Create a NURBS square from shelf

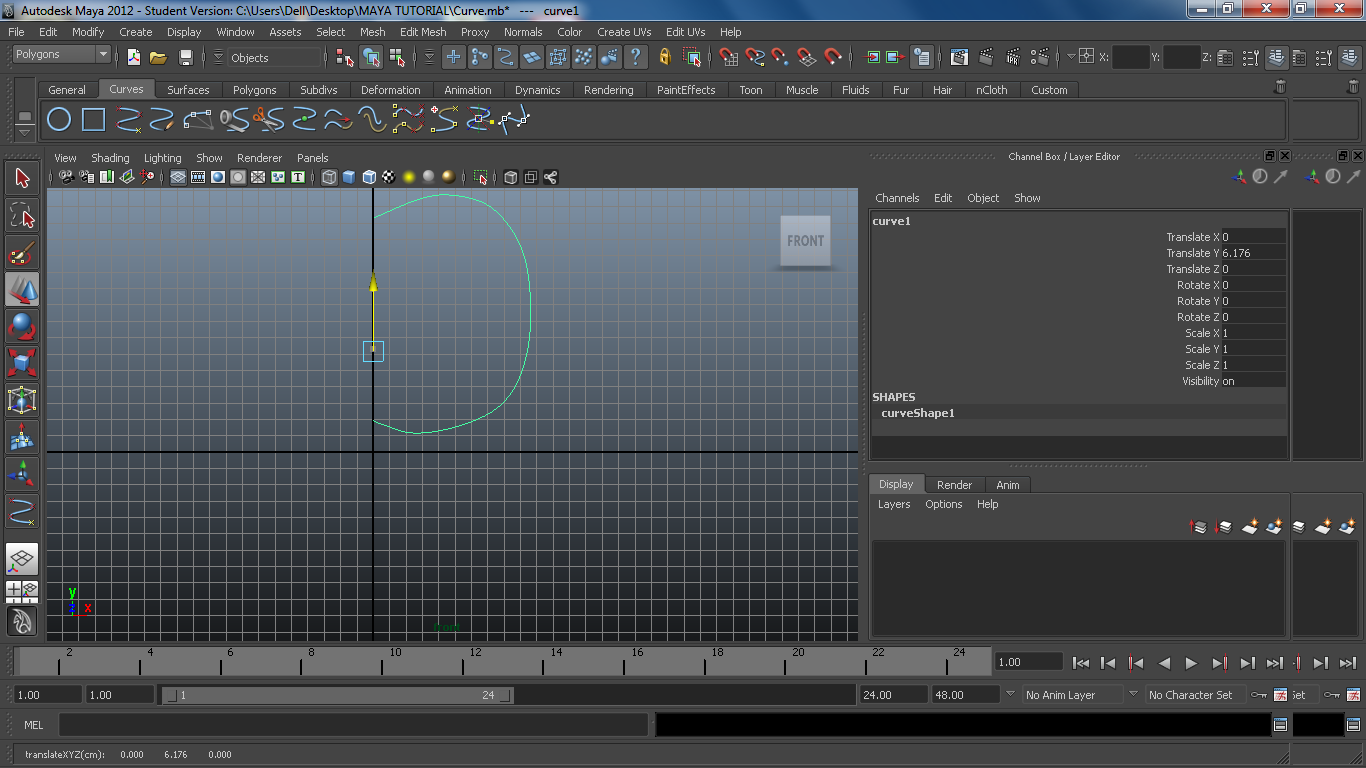[x=94, y=121]
